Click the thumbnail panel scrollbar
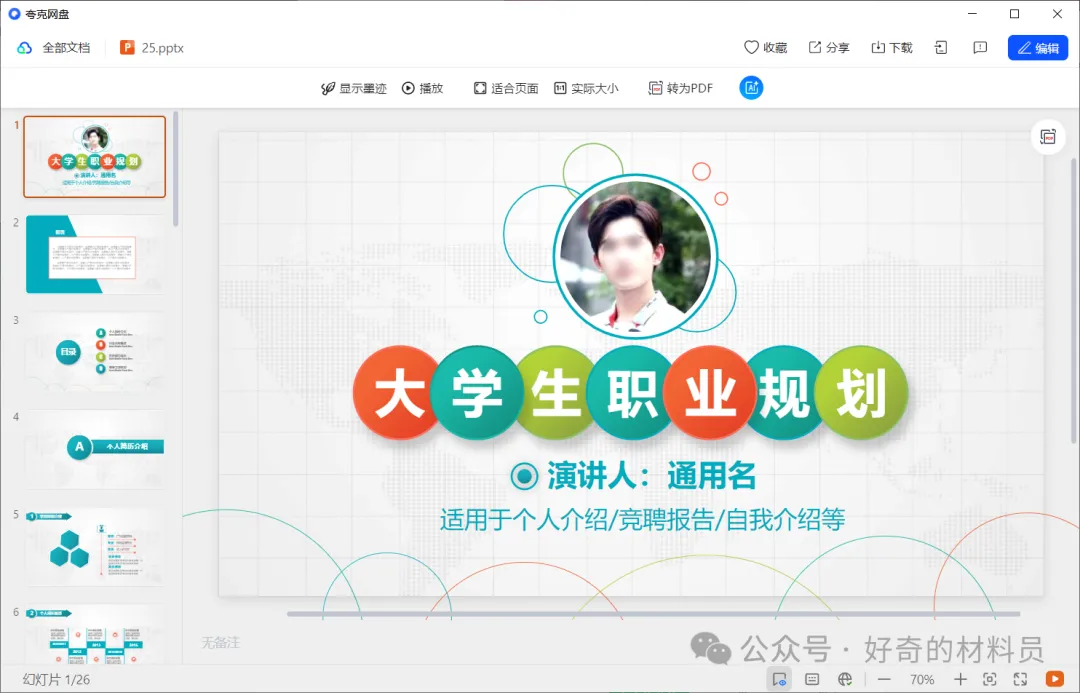Image resolution: width=1080 pixels, height=693 pixels. pyautogui.click(x=176, y=169)
